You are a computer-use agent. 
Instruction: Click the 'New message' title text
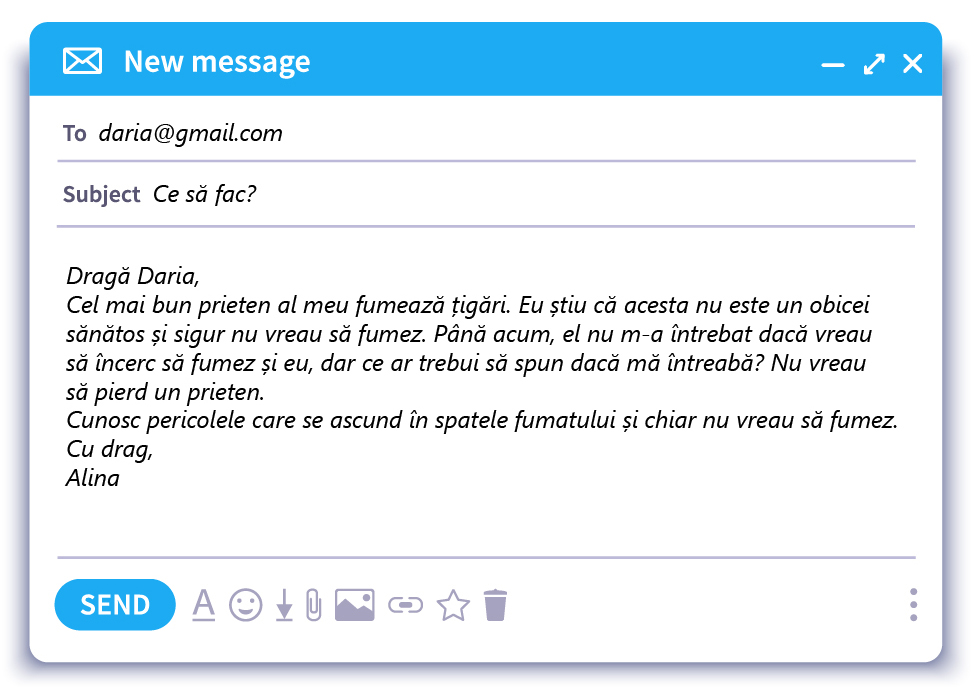click(x=217, y=61)
